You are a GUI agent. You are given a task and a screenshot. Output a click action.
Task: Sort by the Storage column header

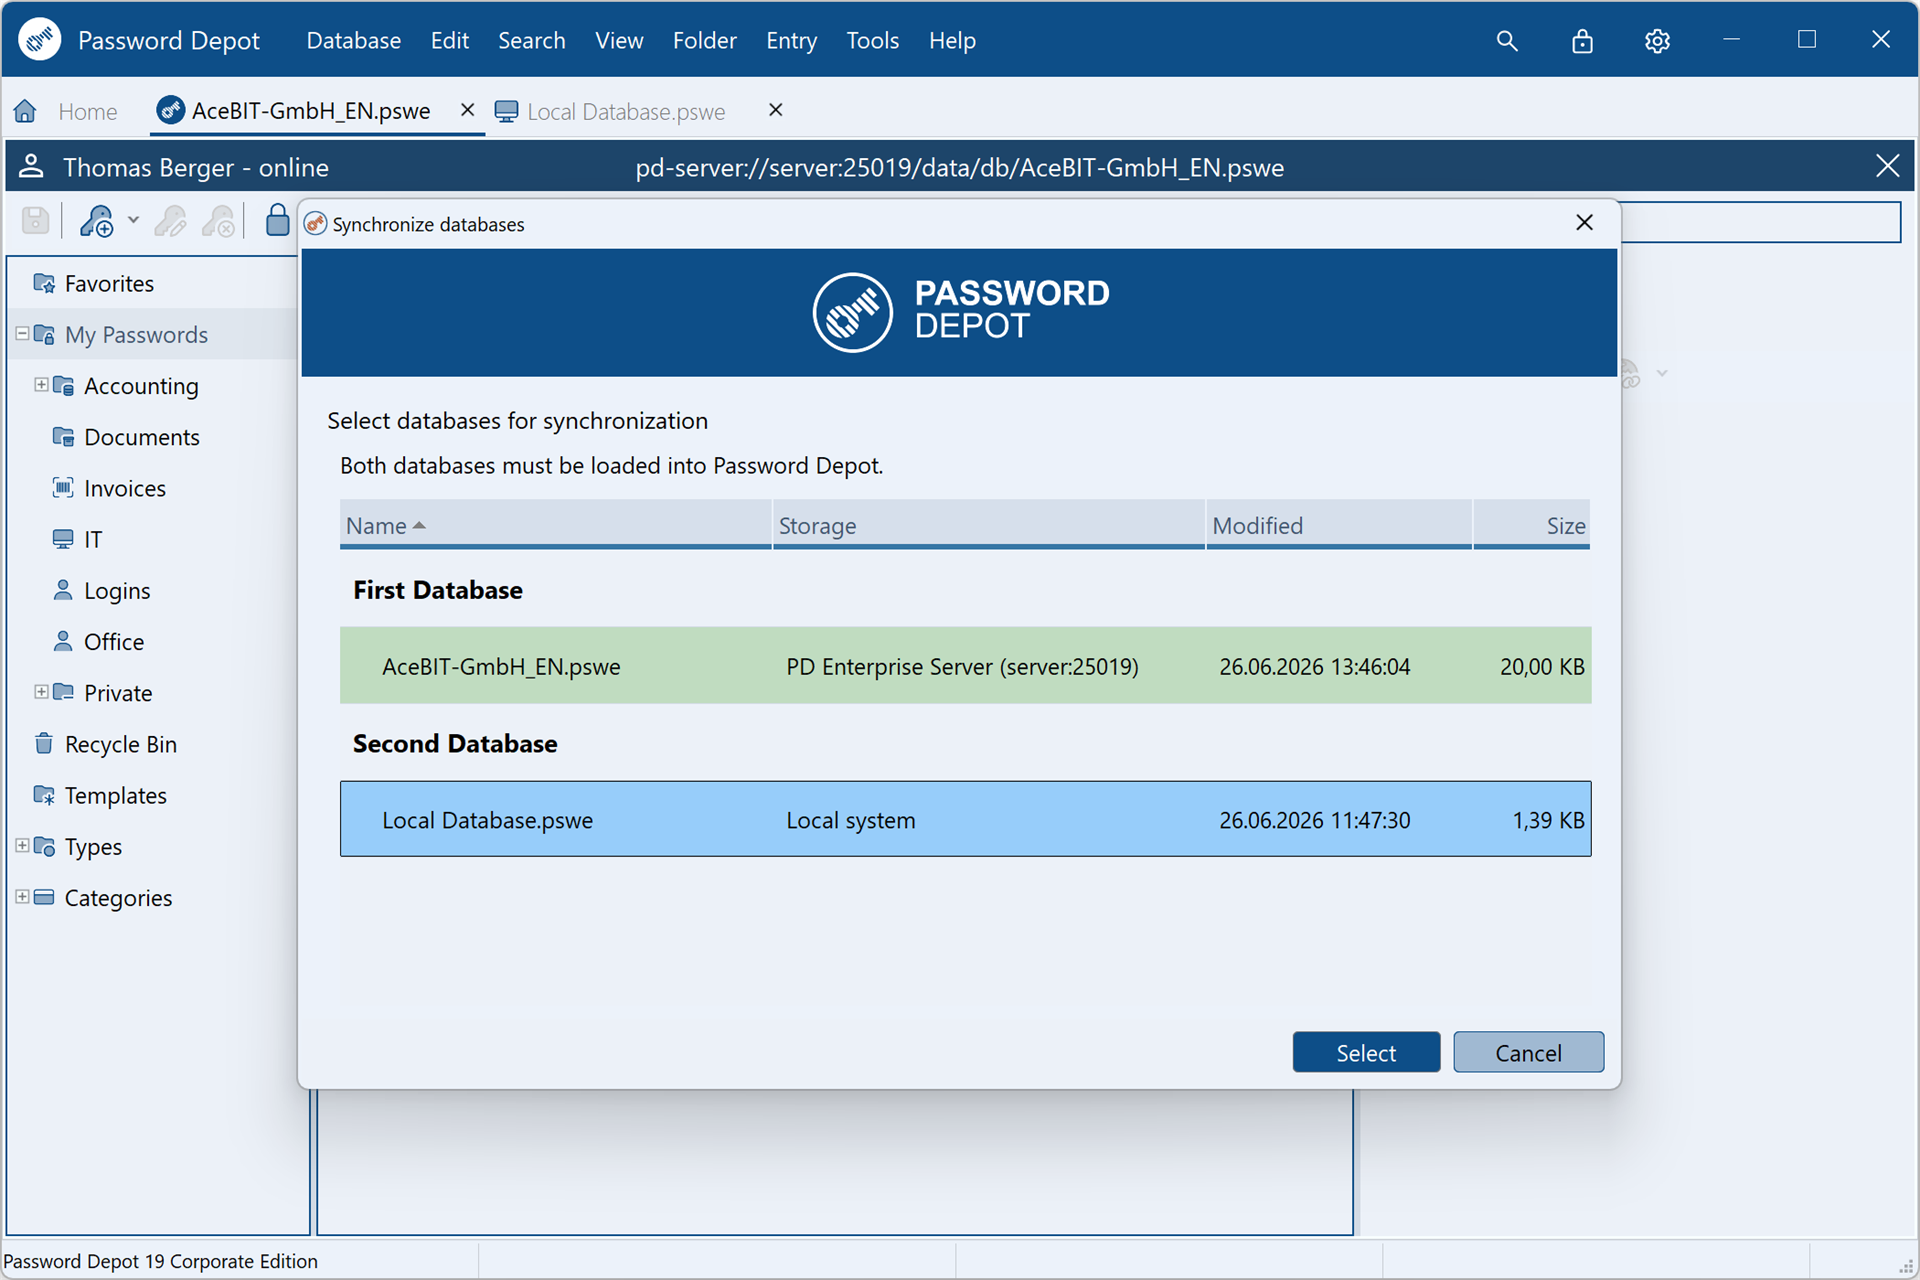[x=988, y=525]
